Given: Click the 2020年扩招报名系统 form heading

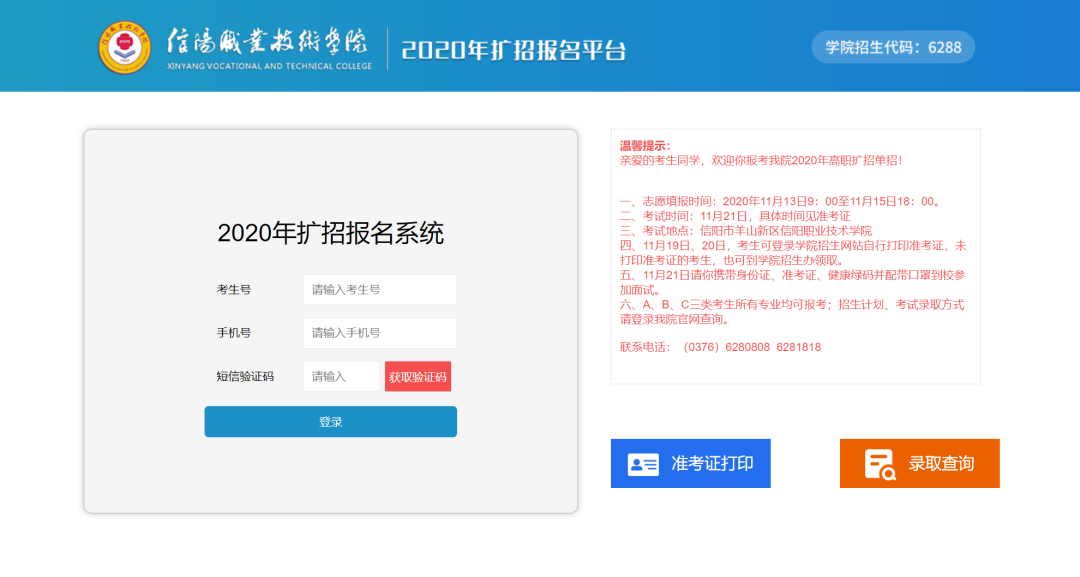Looking at the screenshot, I should [x=330, y=233].
